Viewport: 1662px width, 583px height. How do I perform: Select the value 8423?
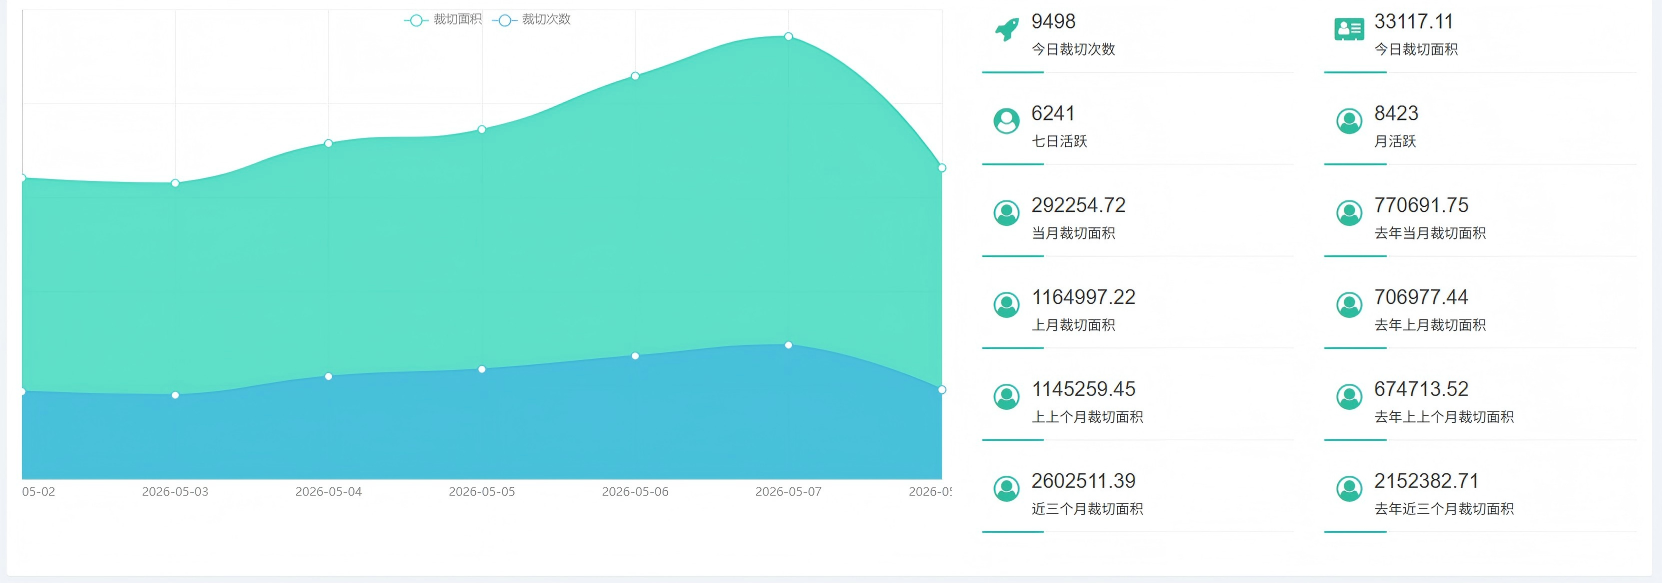pyautogui.click(x=1396, y=113)
